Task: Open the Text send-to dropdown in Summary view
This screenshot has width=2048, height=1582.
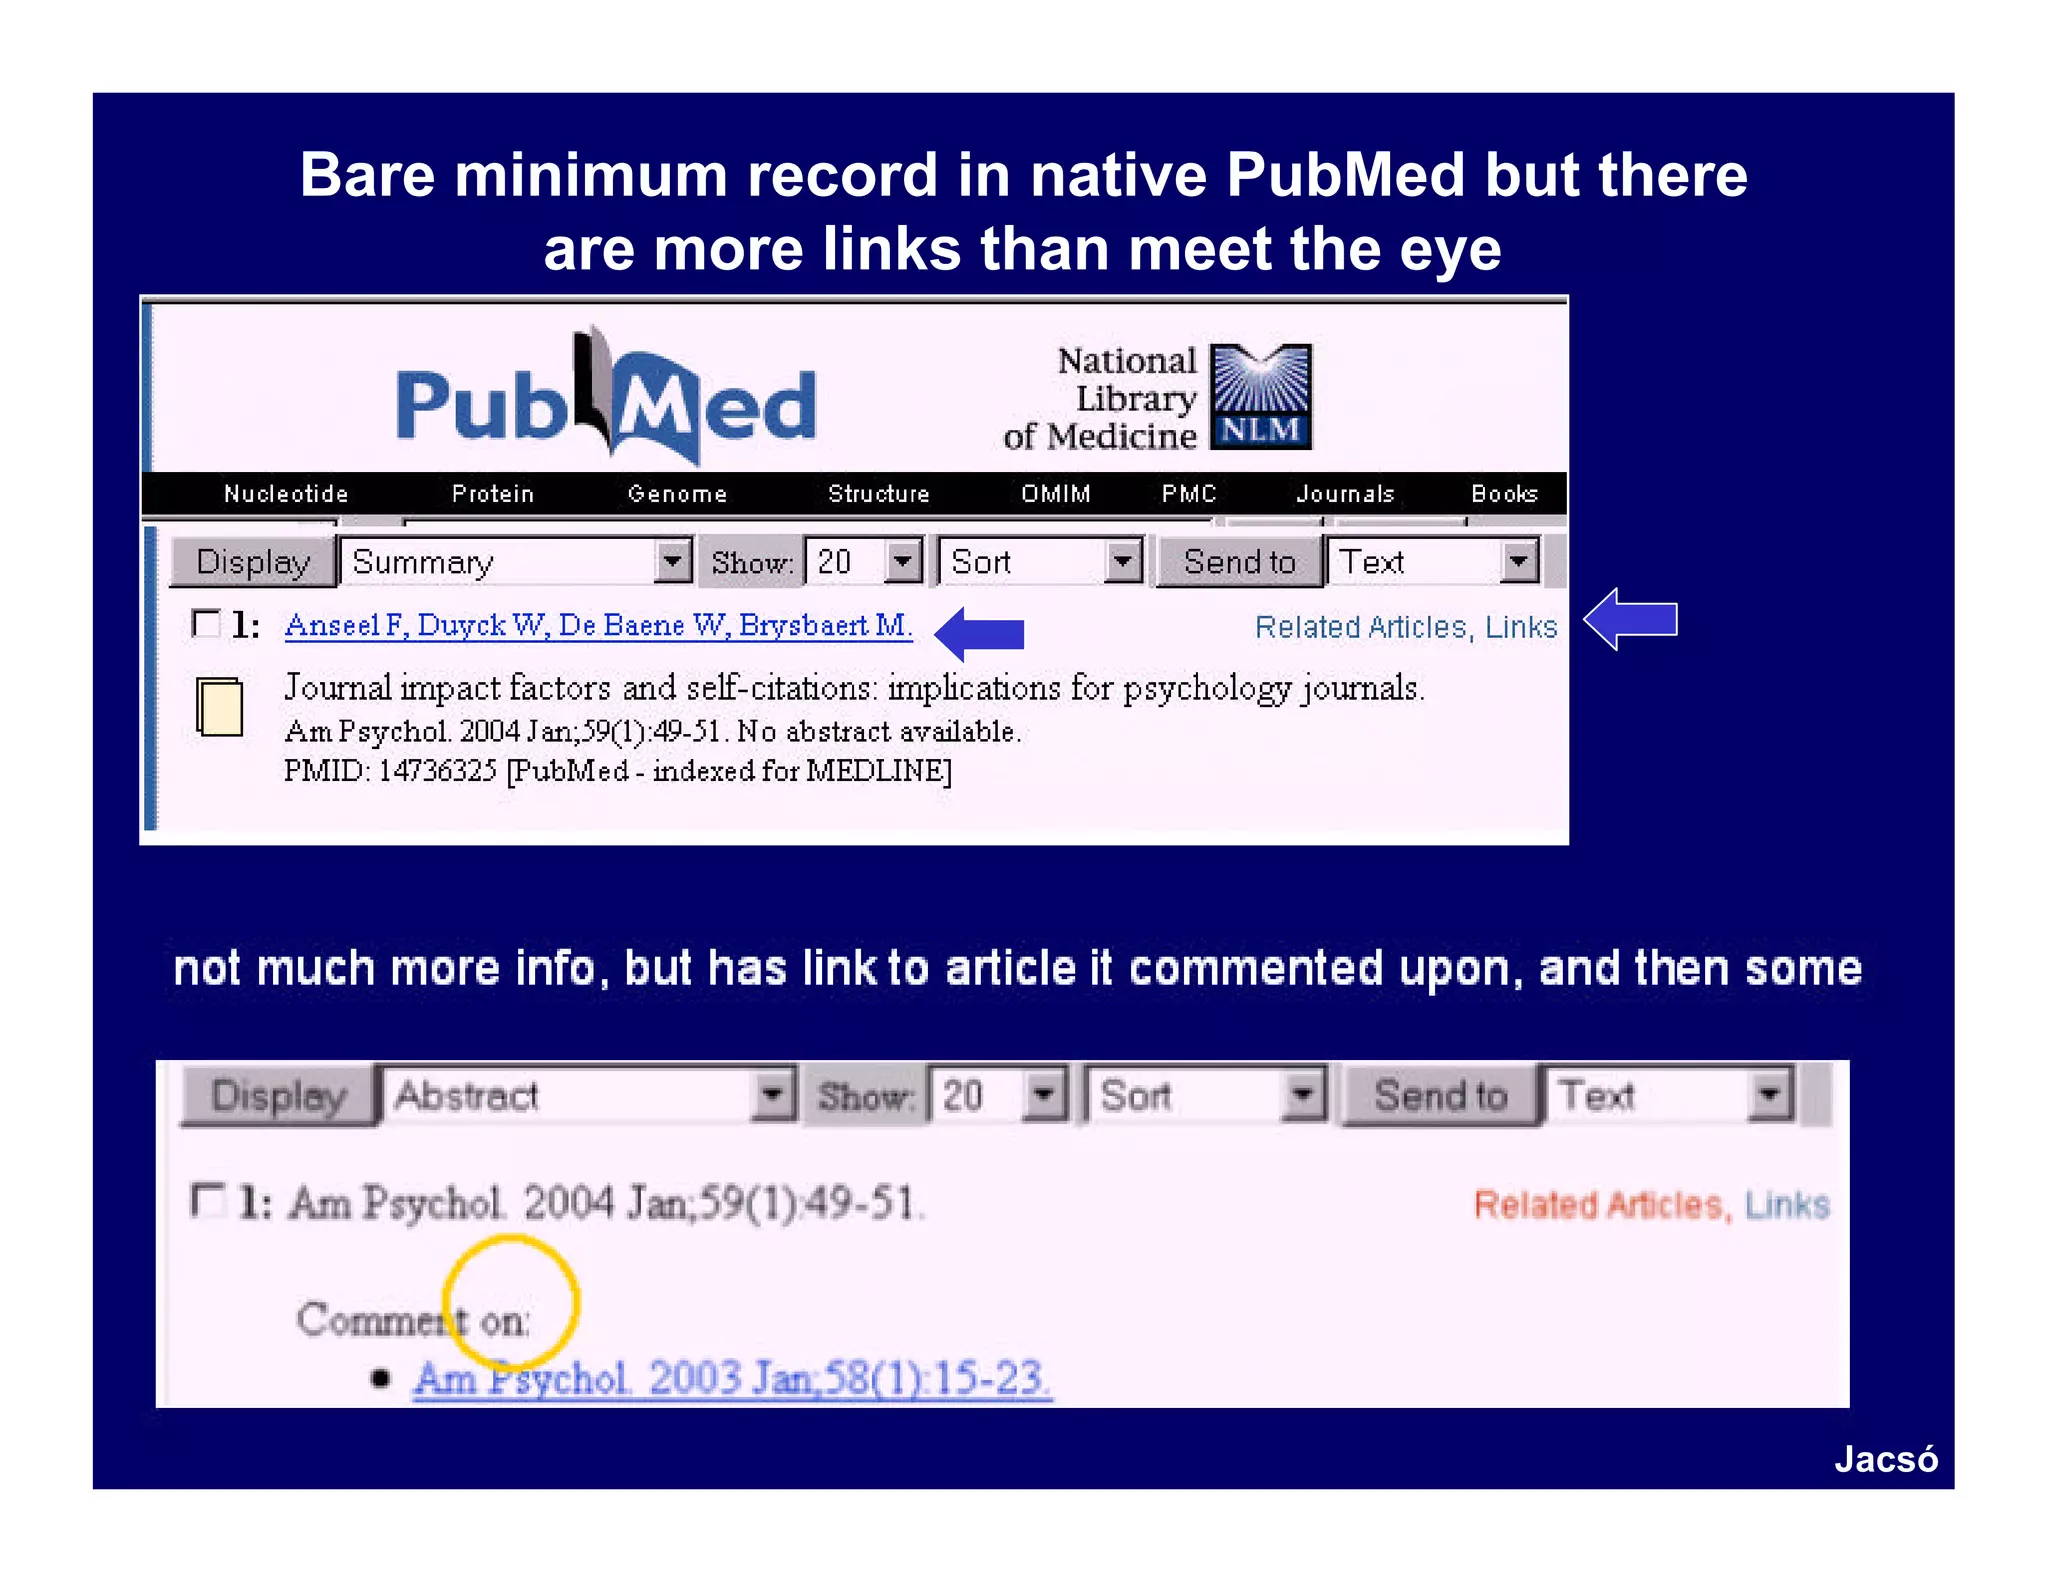Action: tap(1432, 561)
